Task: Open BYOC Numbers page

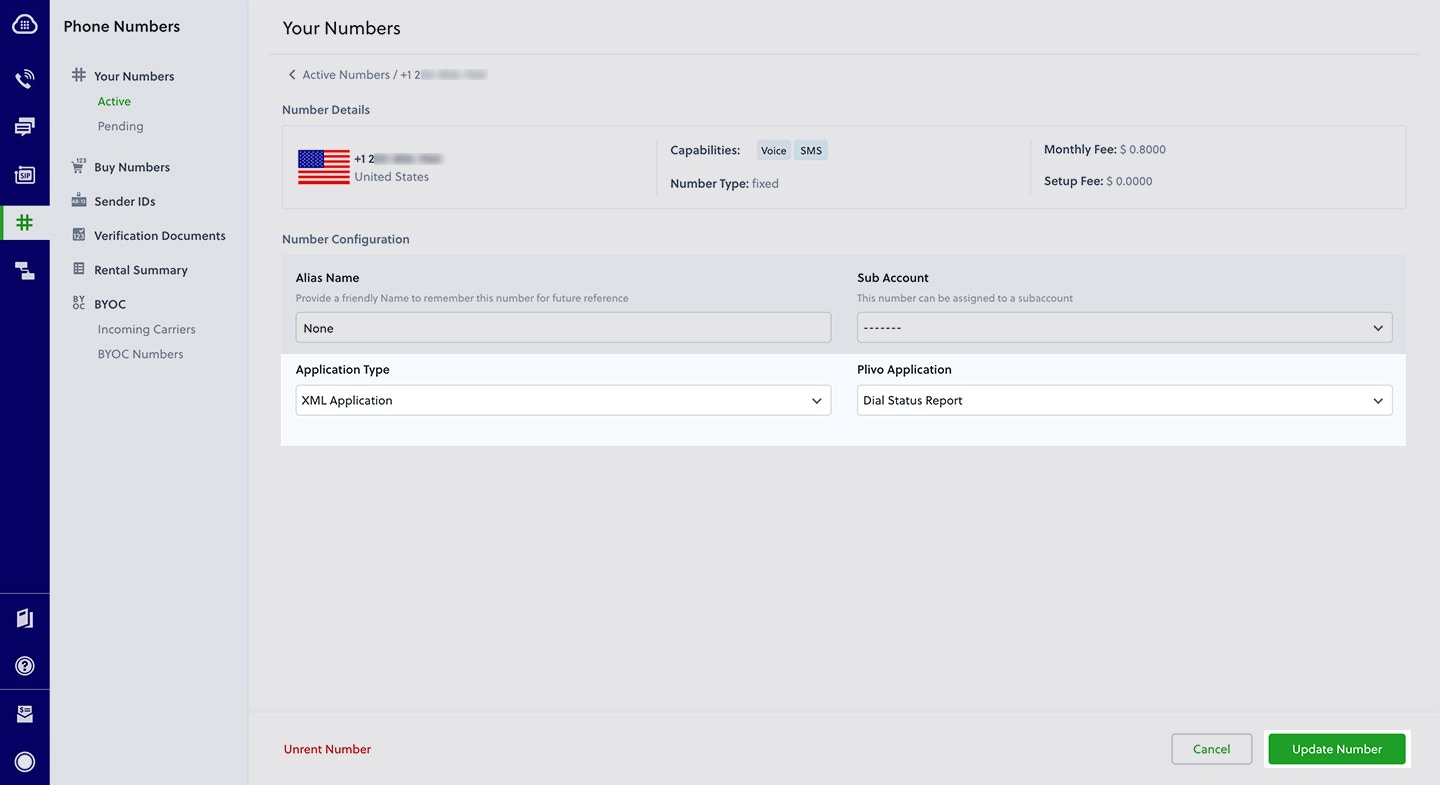Action: 141,353
